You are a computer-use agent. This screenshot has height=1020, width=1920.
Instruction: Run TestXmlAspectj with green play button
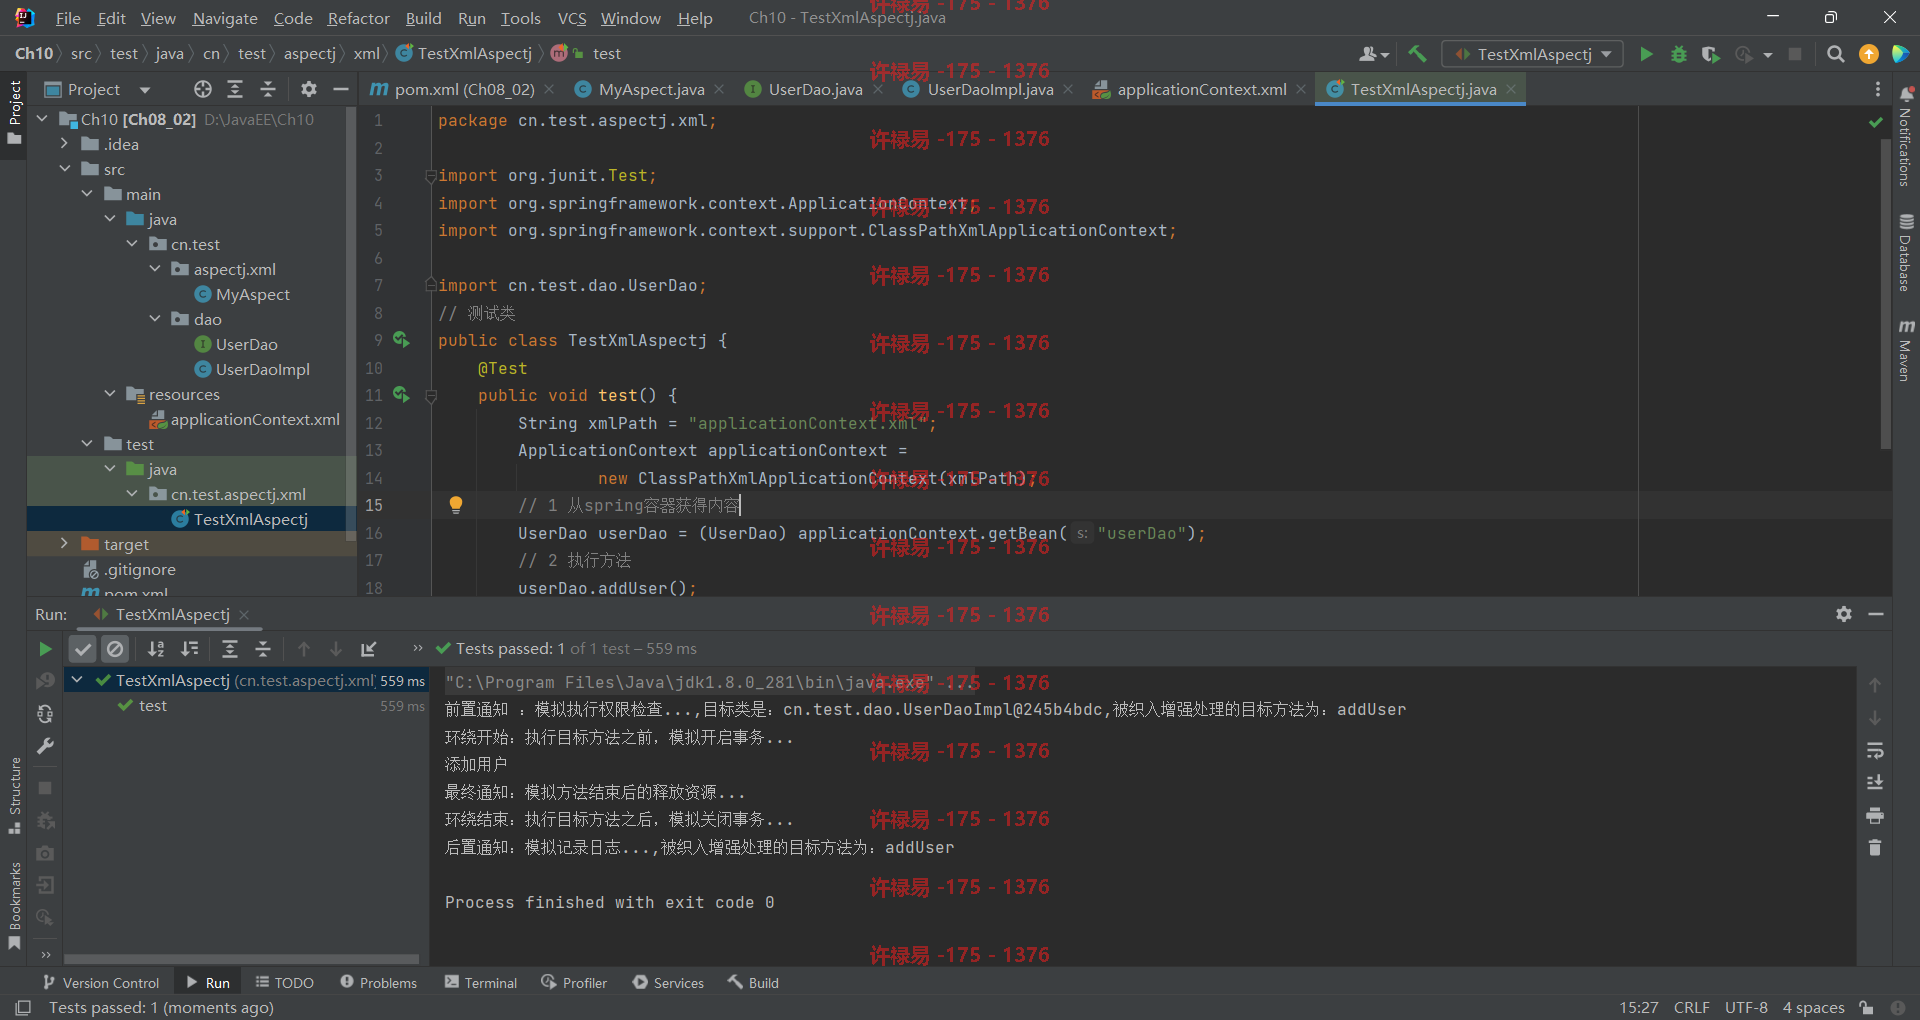click(x=1646, y=54)
